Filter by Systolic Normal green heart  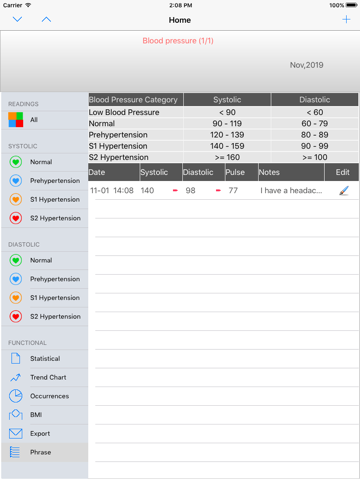16,162
